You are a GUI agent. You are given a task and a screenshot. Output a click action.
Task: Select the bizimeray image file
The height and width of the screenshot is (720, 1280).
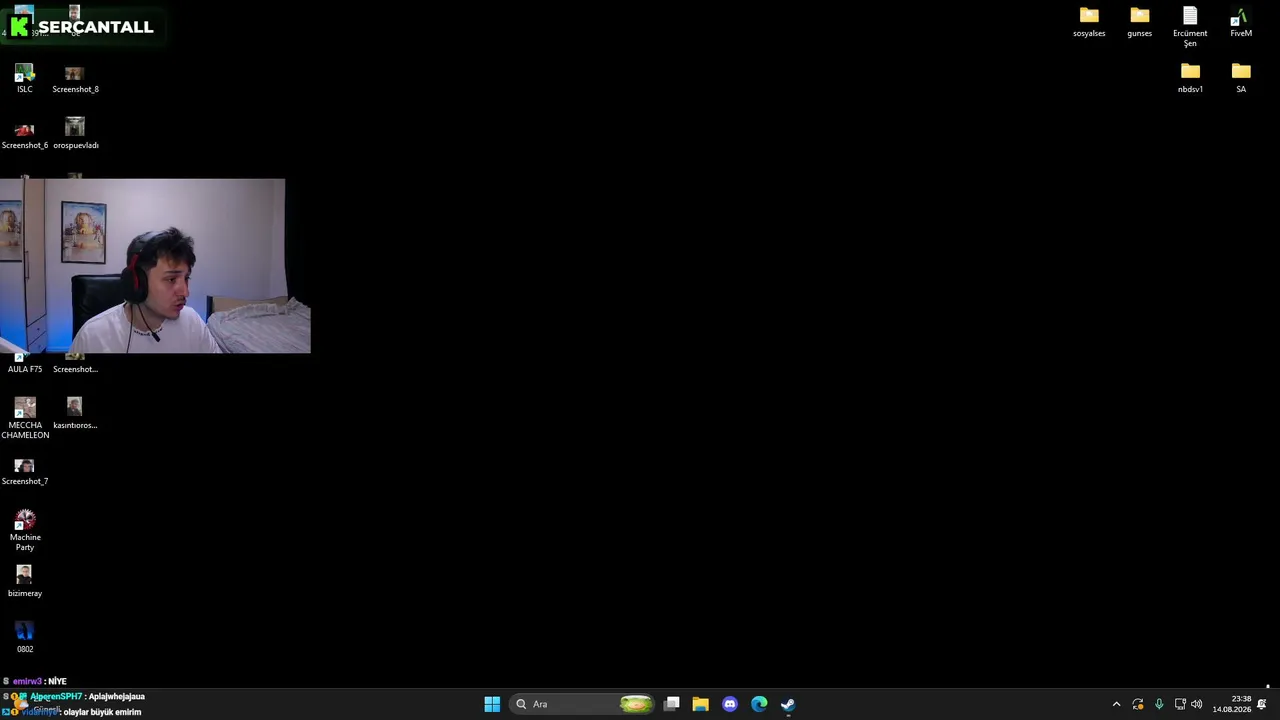[25, 581]
